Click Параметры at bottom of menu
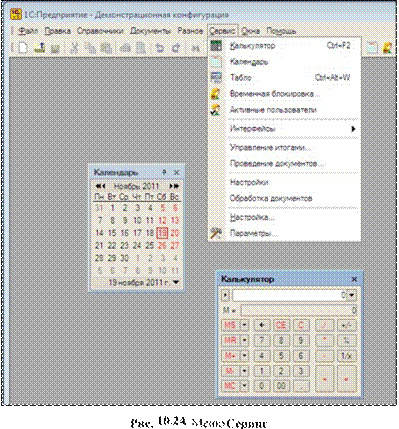 tap(253, 233)
